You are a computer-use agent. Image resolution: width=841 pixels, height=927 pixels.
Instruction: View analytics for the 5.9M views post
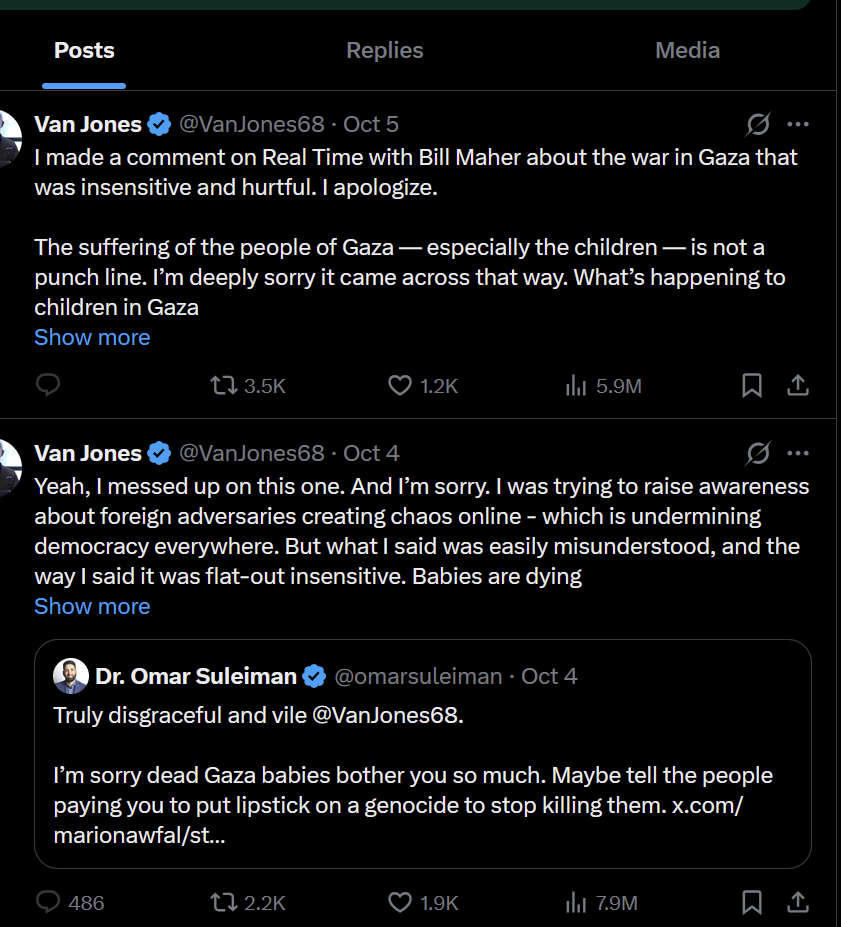(x=576, y=385)
